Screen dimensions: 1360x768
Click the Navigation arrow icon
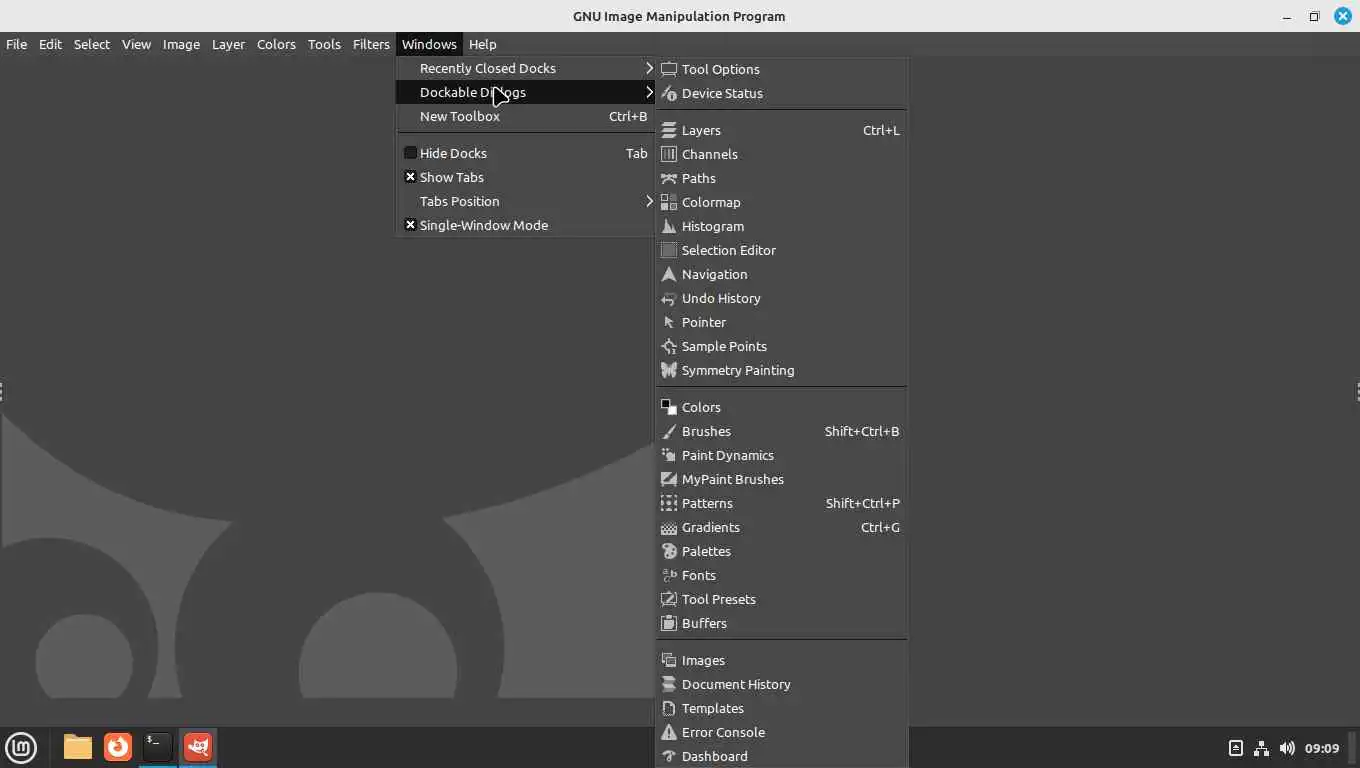pyautogui.click(x=669, y=274)
